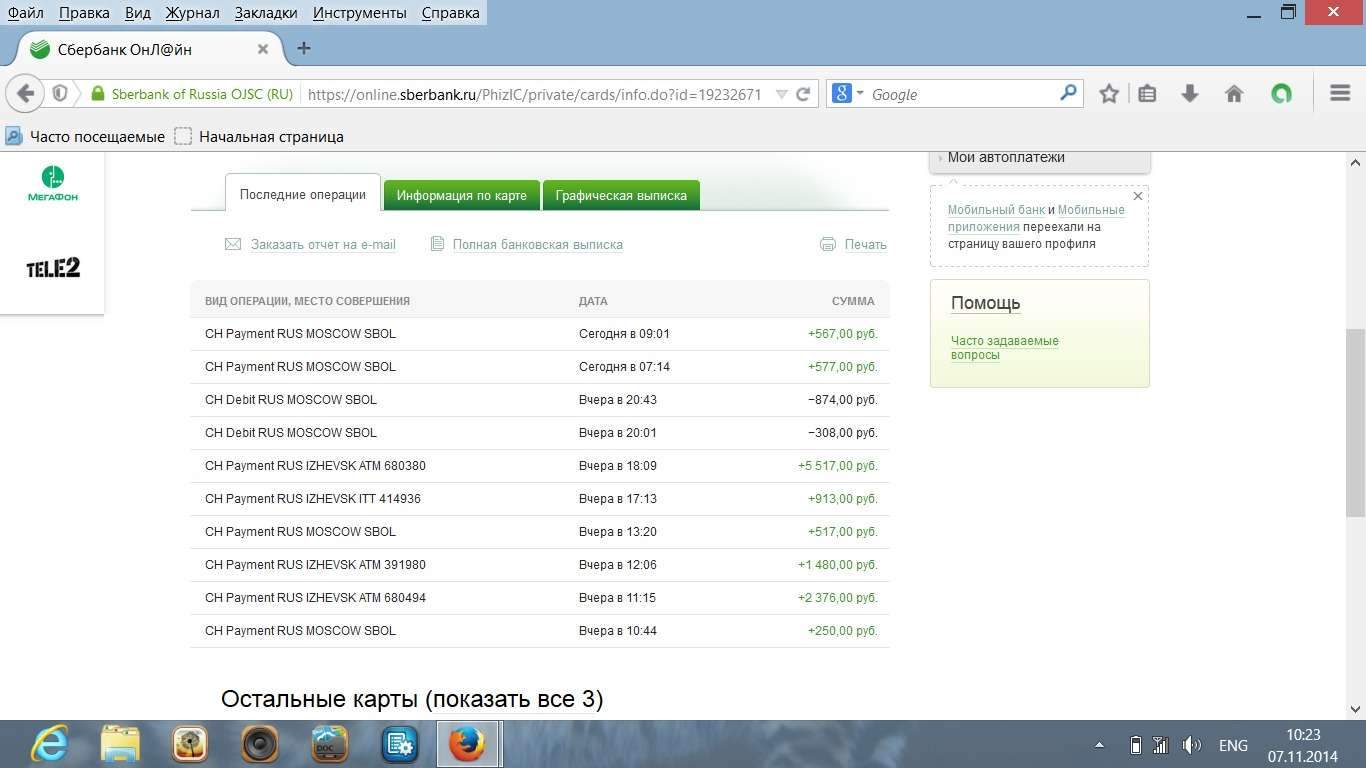
Task: Close the mobile bank notification box
Action: pos(1137,196)
